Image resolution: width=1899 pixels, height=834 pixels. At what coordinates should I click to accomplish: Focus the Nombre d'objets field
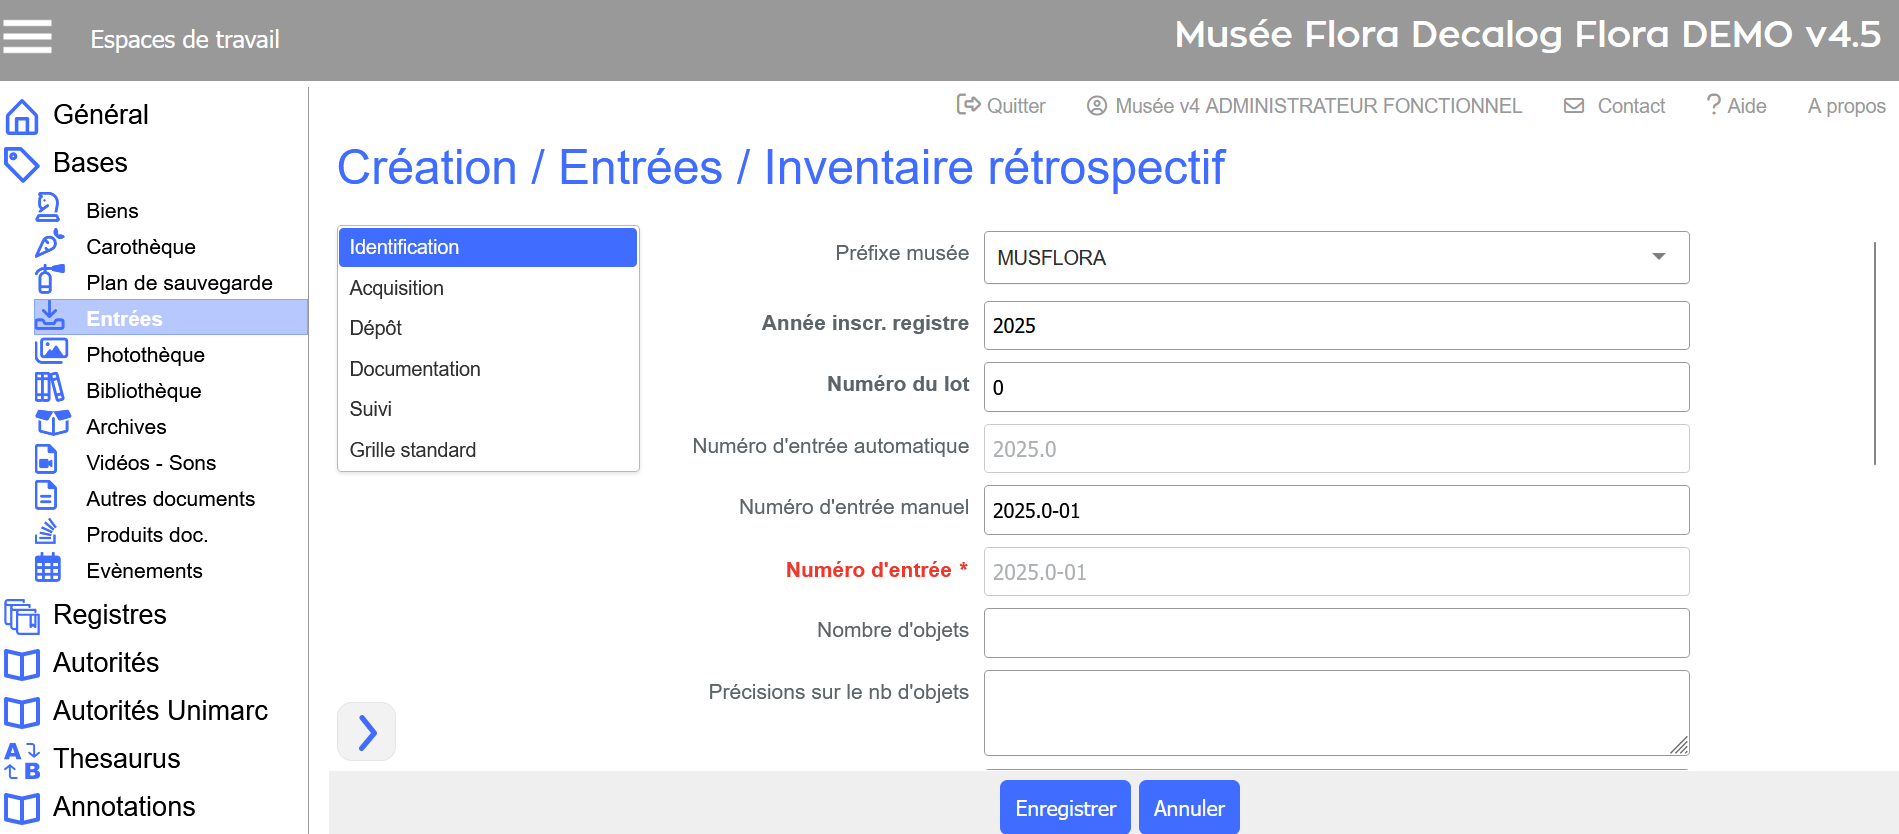1335,633
